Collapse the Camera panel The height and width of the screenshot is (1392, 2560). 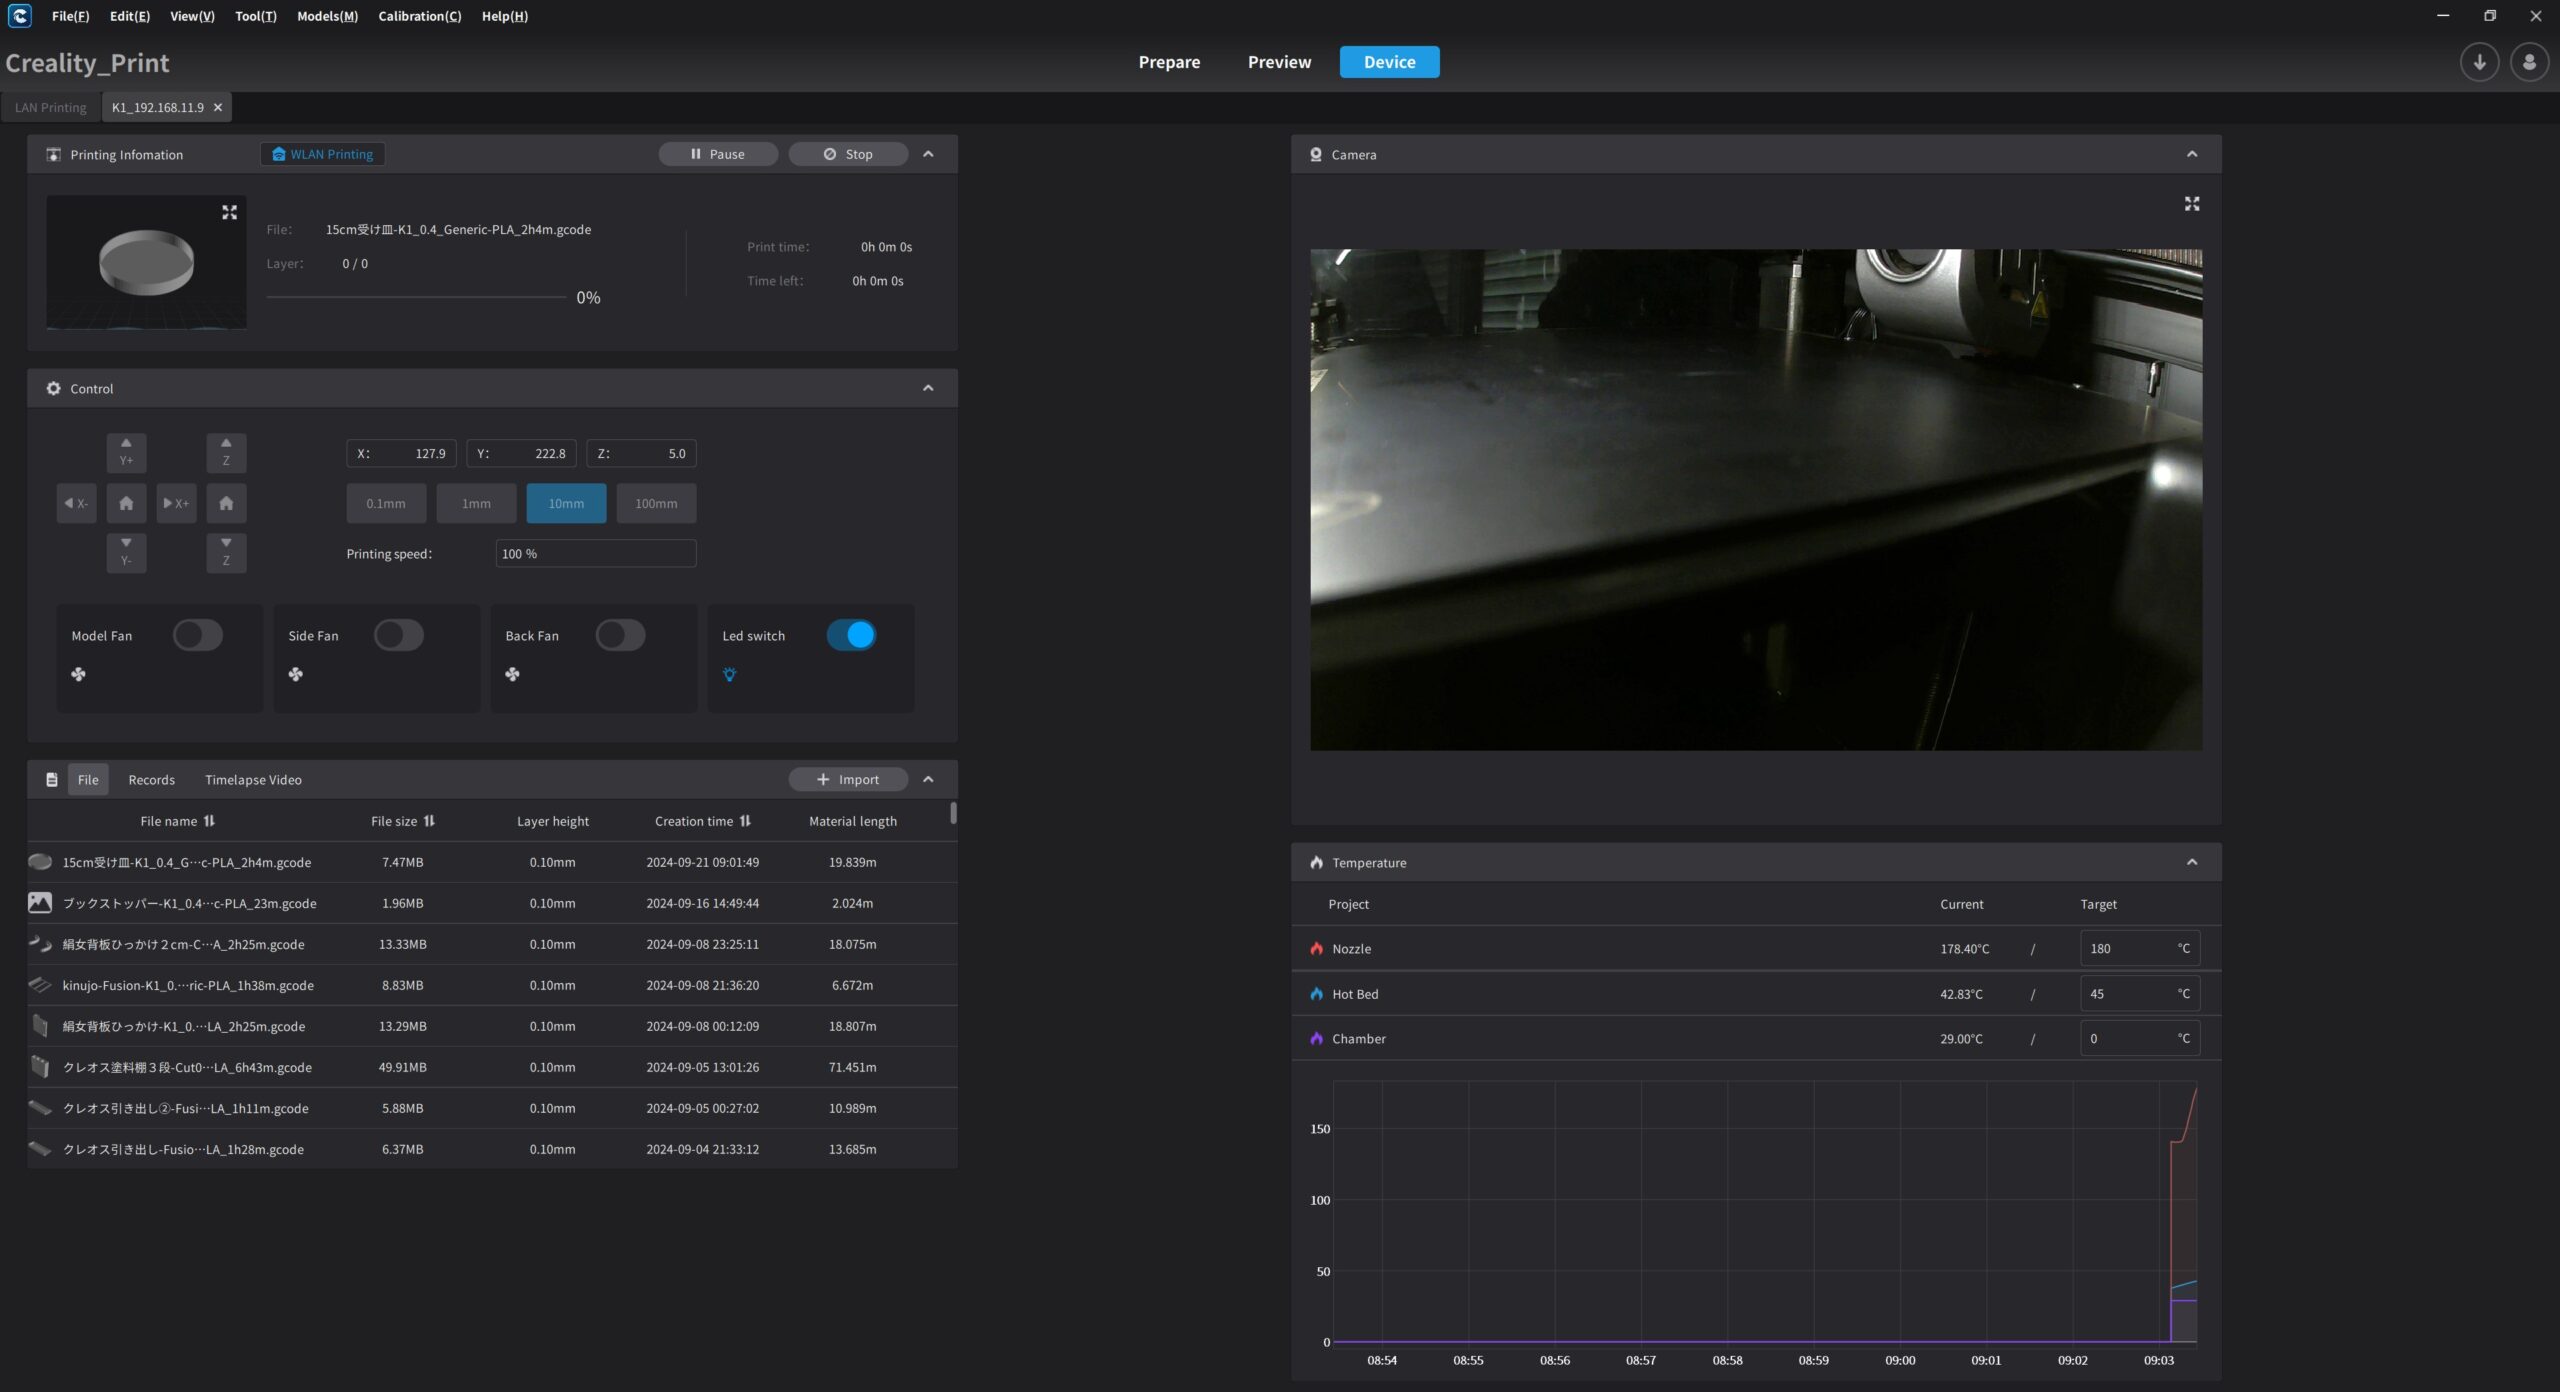point(2192,154)
